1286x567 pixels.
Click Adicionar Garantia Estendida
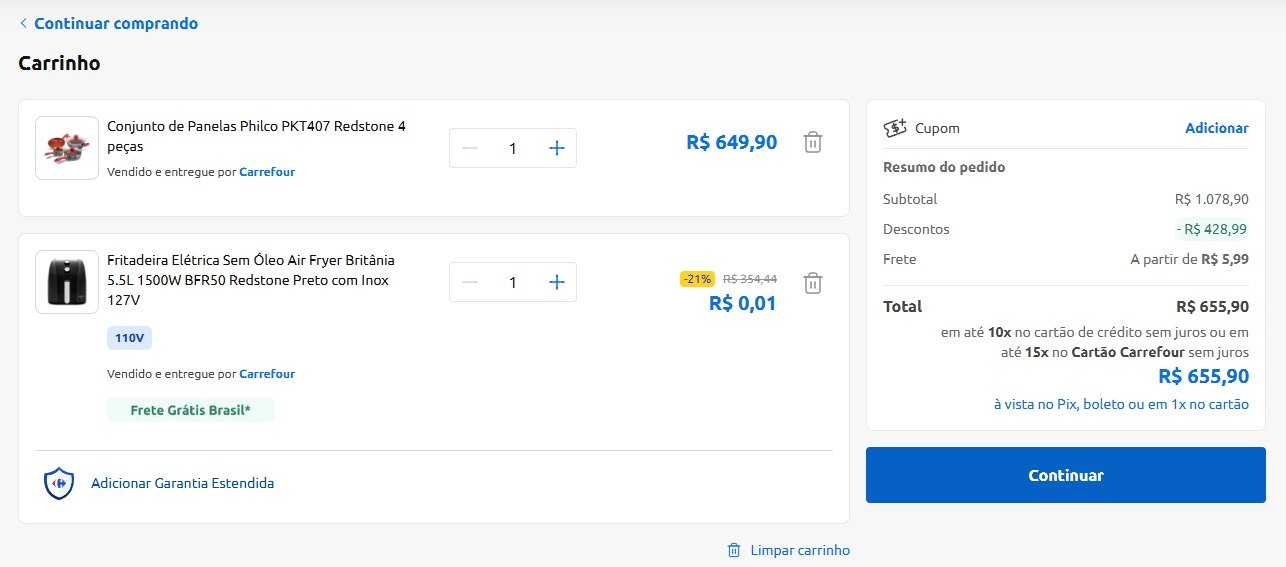[182, 483]
